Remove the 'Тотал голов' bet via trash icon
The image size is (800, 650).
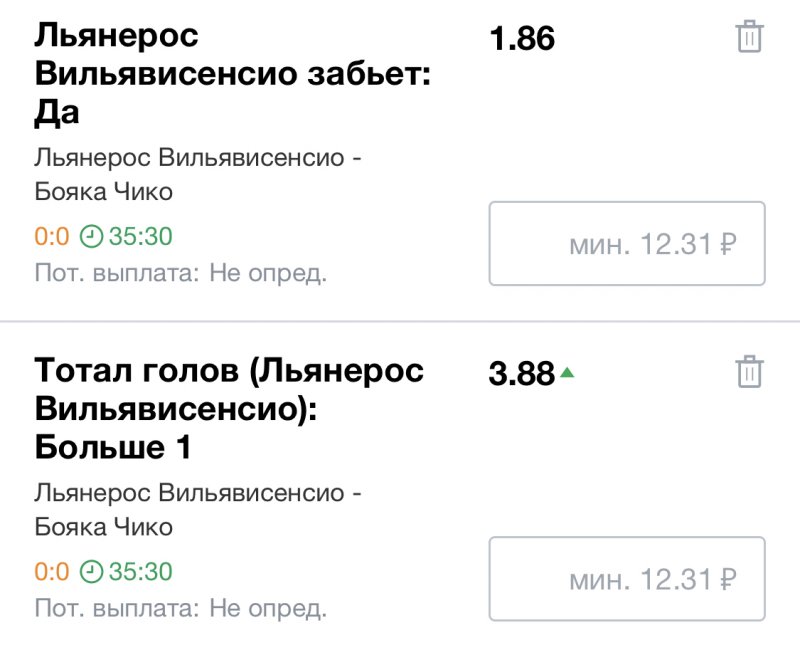click(749, 372)
